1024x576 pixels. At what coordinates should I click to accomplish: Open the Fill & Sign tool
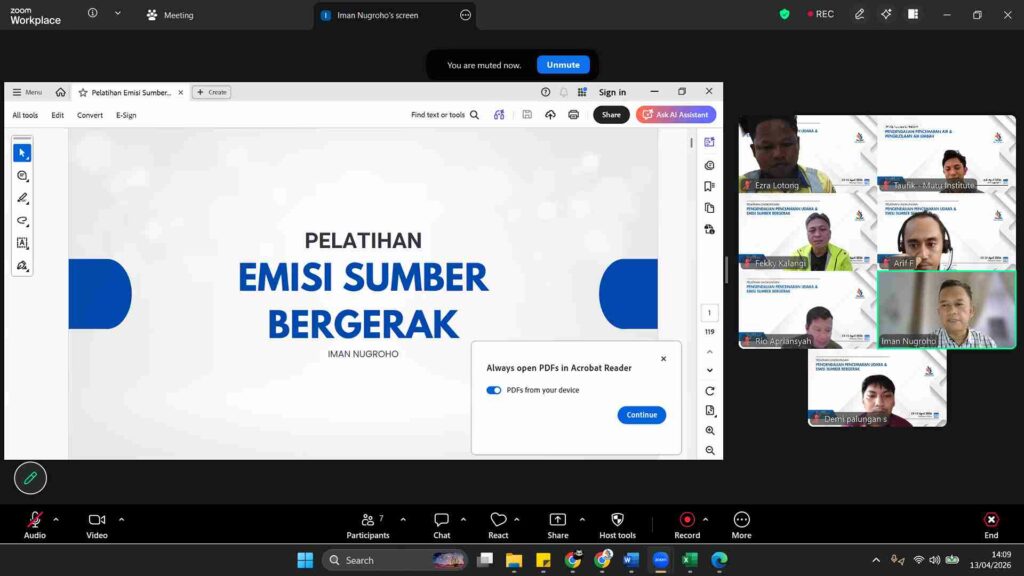pyautogui.click(x=22, y=266)
